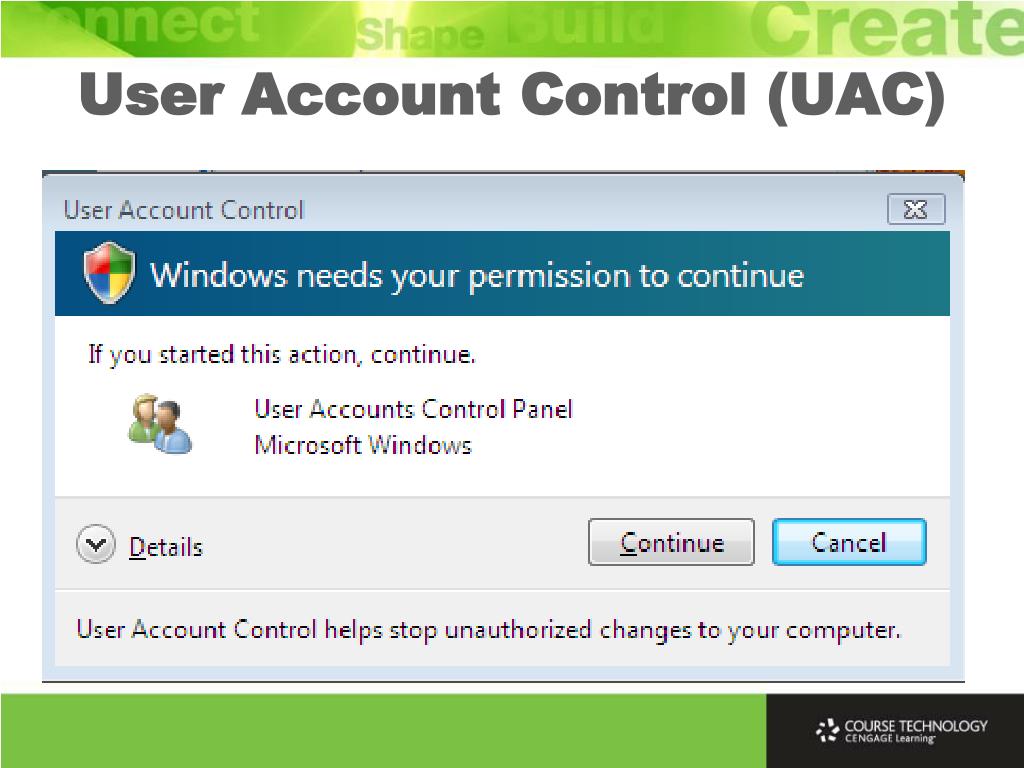1024x768 pixels.
Task: Click the User Accounts two-people icon
Action: pyautogui.click(x=160, y=424)
